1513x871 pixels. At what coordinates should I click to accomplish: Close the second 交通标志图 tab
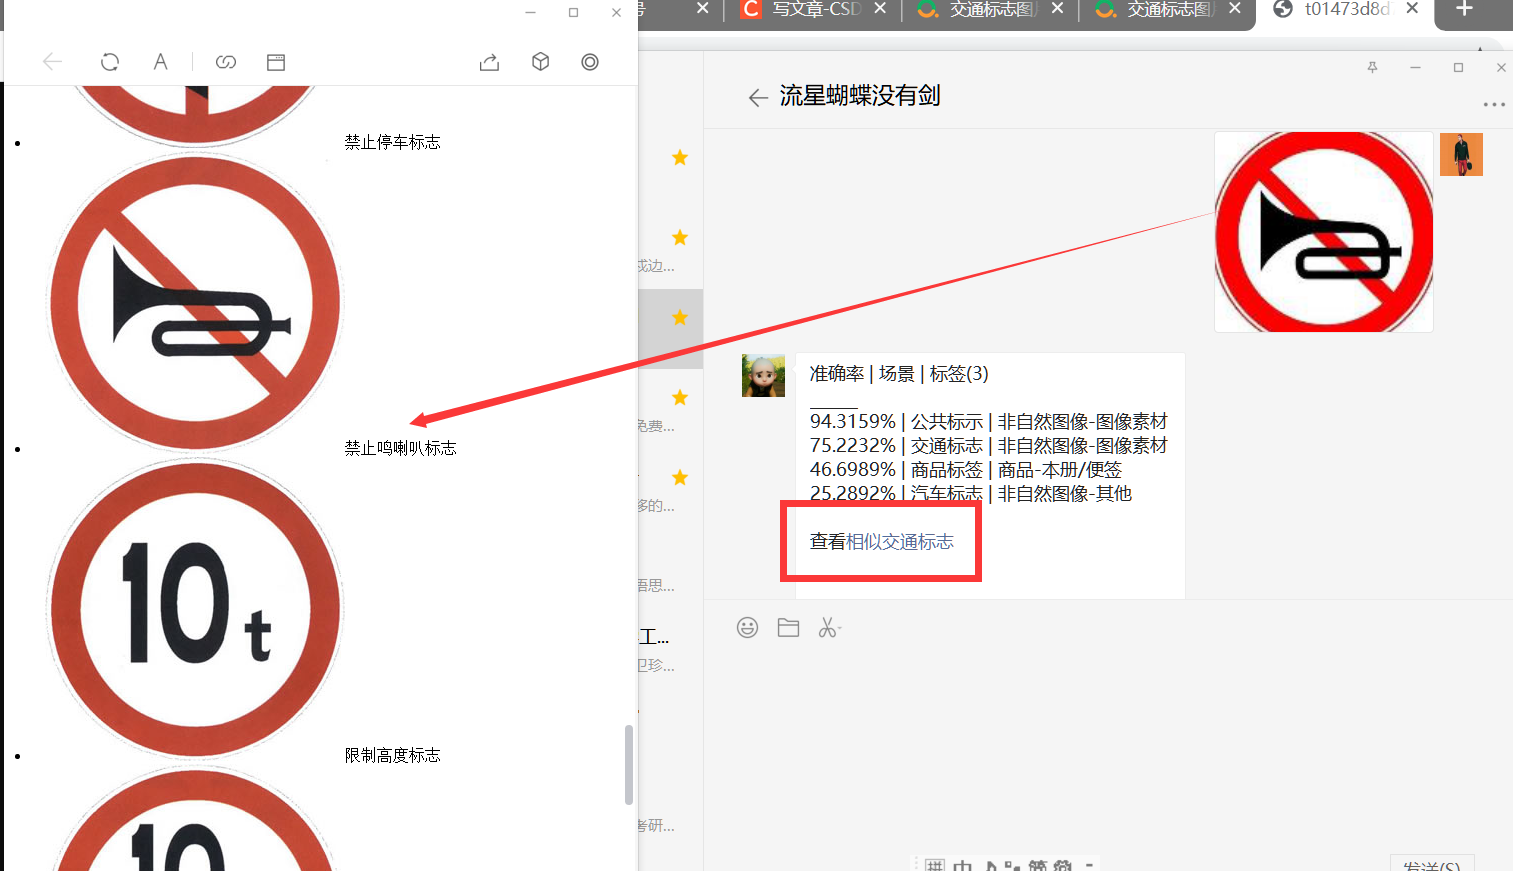point(1235,8)
